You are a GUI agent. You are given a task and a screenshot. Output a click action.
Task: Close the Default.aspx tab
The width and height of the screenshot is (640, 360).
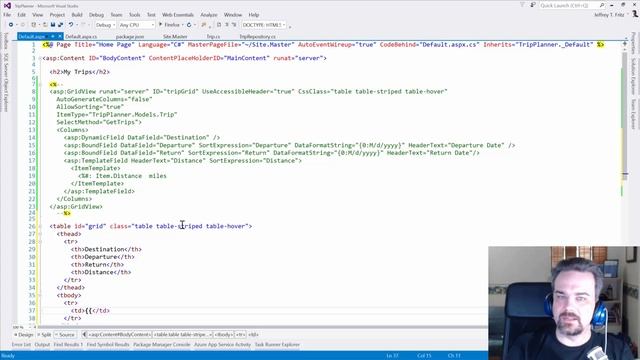pos(60,36)
